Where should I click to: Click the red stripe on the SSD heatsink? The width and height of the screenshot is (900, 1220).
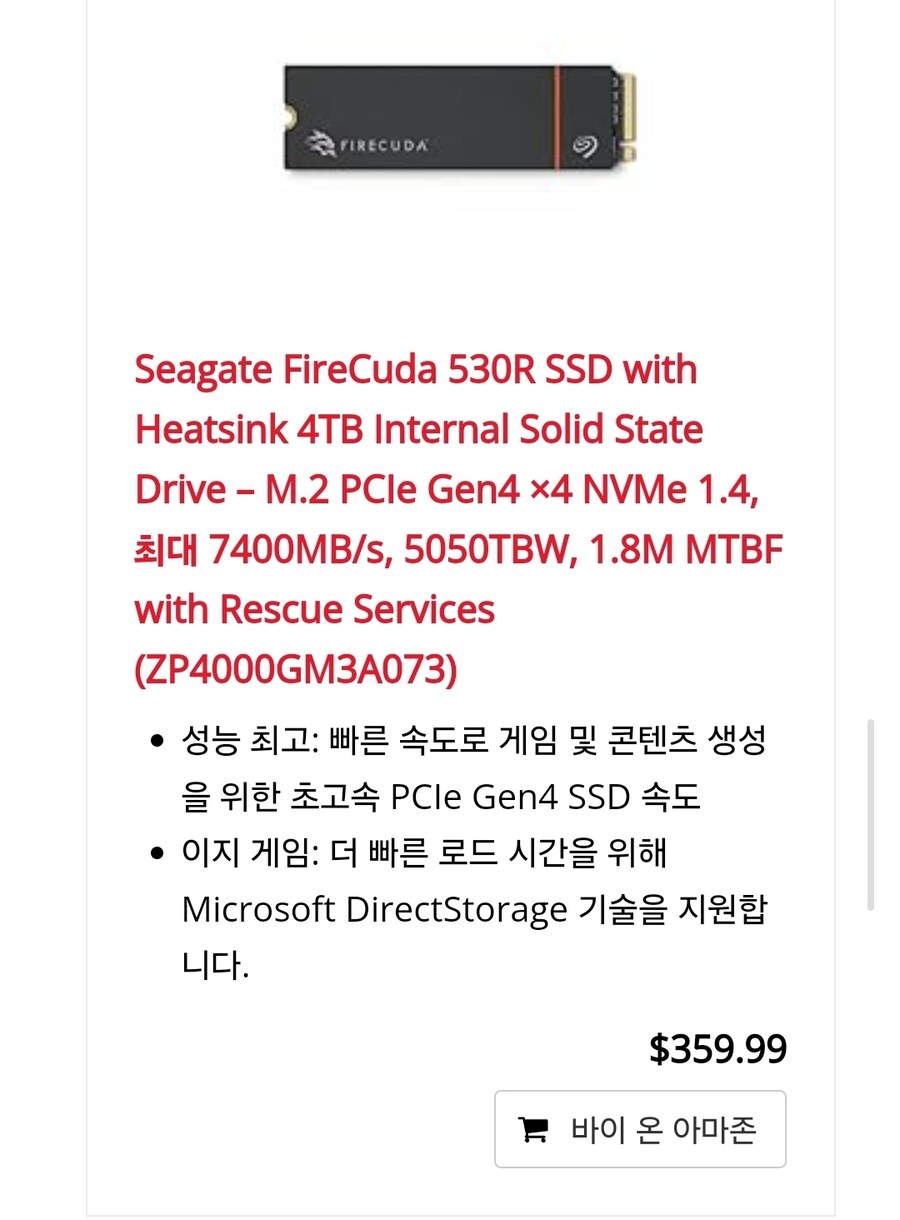click(x=557, y=119)
